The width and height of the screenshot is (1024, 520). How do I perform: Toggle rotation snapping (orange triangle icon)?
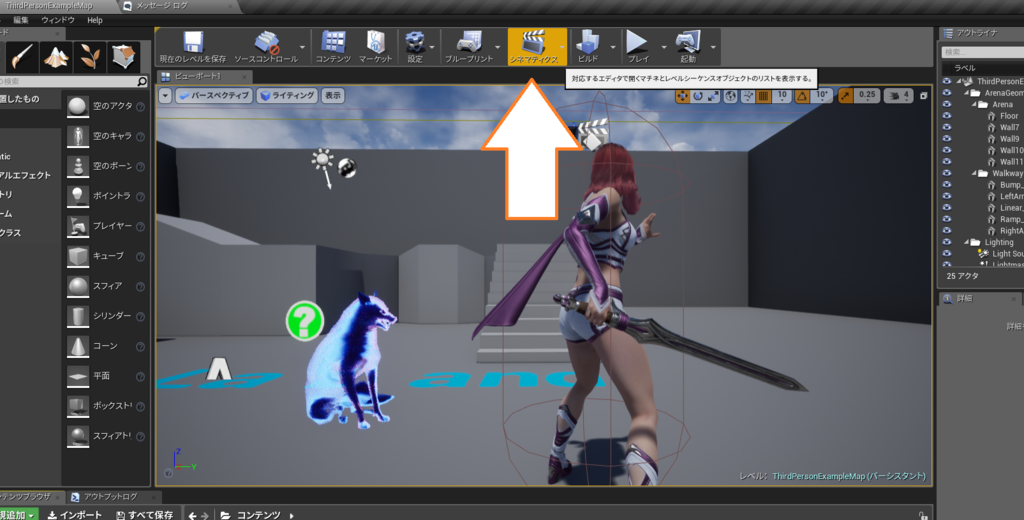(x=802, y=96)
